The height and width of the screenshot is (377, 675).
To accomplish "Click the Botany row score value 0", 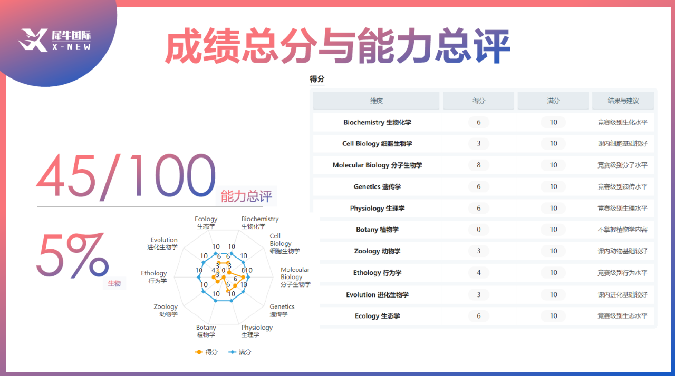I will tap(478, 230).
